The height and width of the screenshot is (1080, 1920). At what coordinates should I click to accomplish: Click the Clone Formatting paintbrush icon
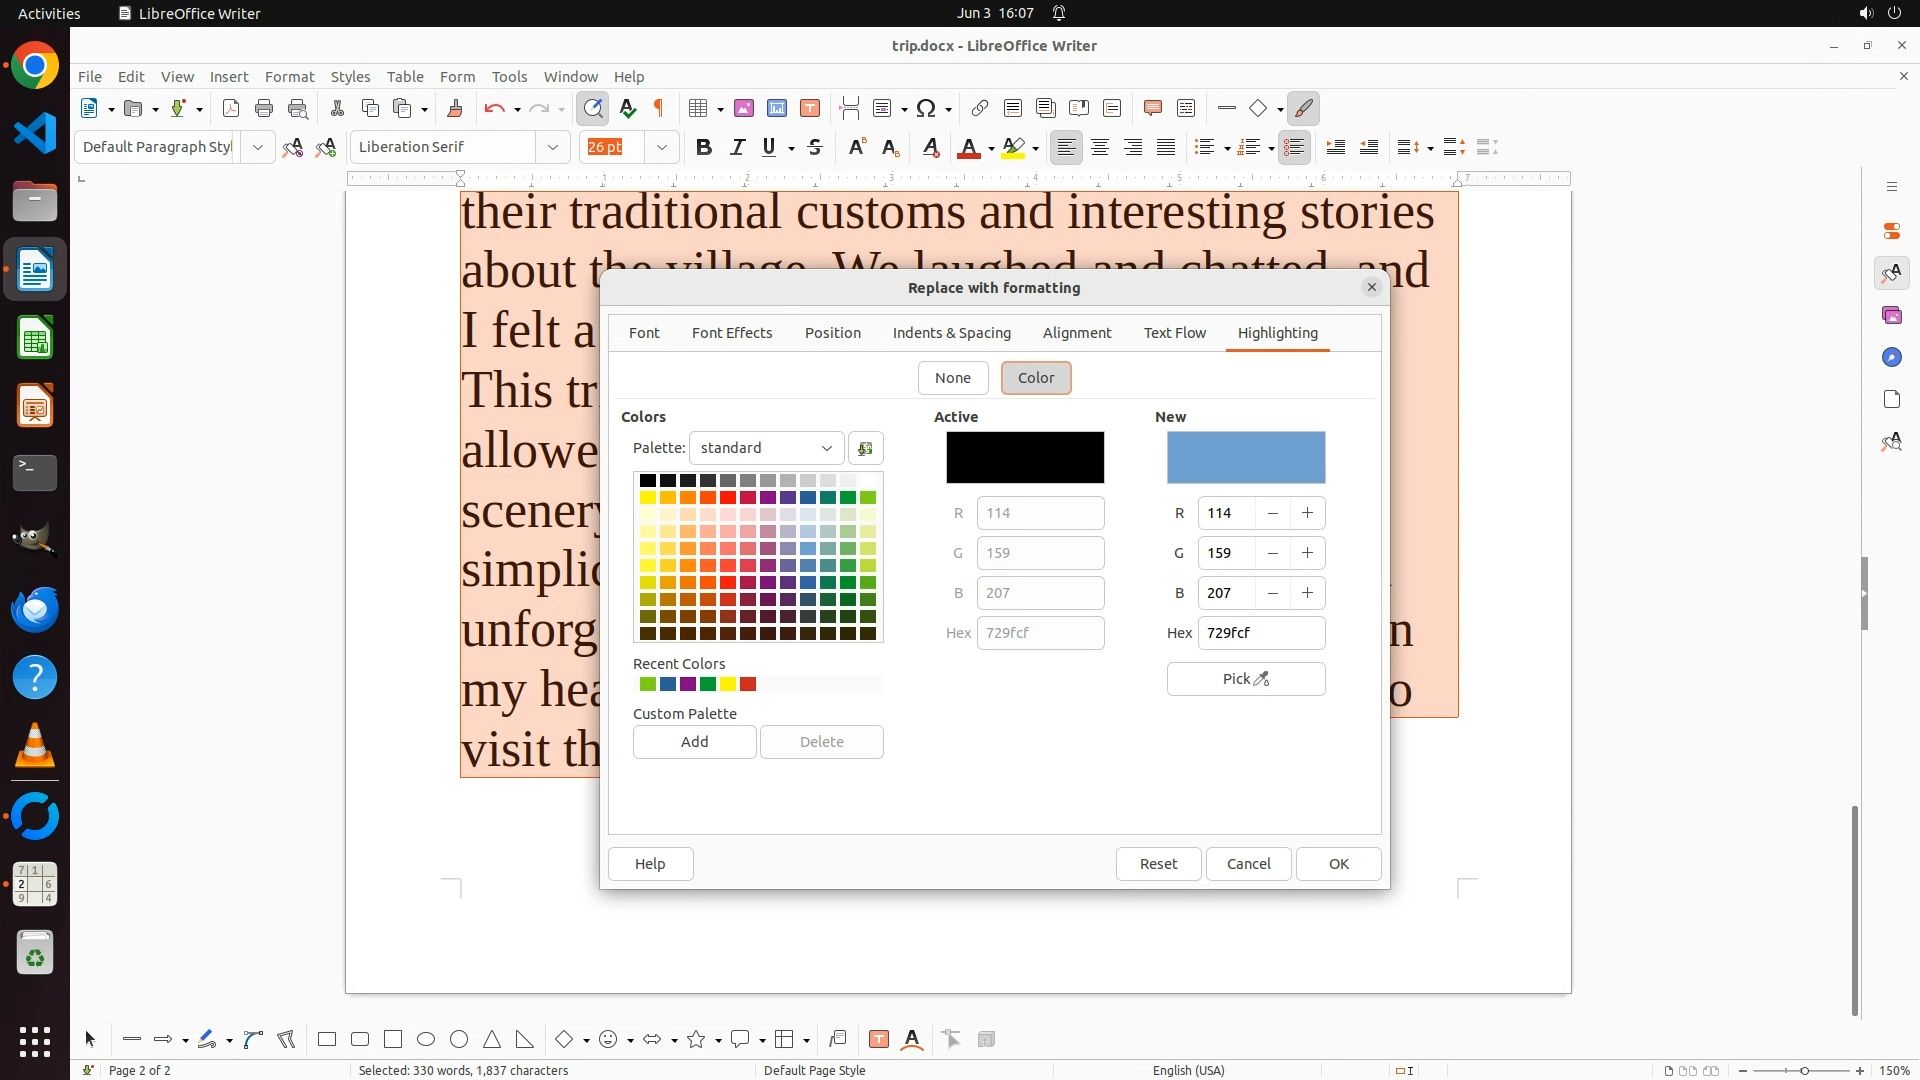pos(455,108)
